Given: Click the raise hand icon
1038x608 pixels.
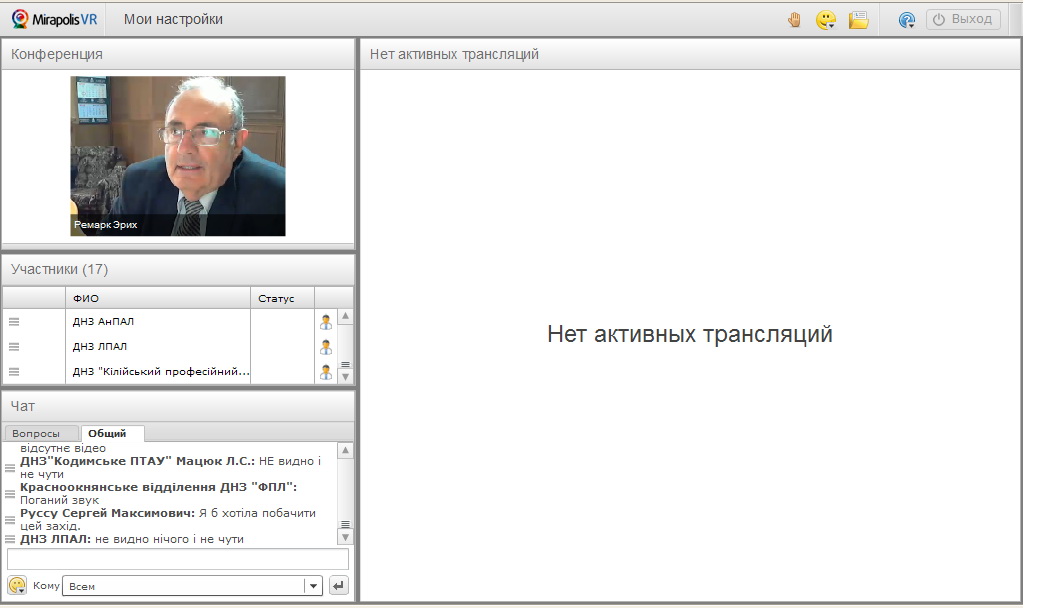Looking at the screenshot, I should [x=794, y=19].
